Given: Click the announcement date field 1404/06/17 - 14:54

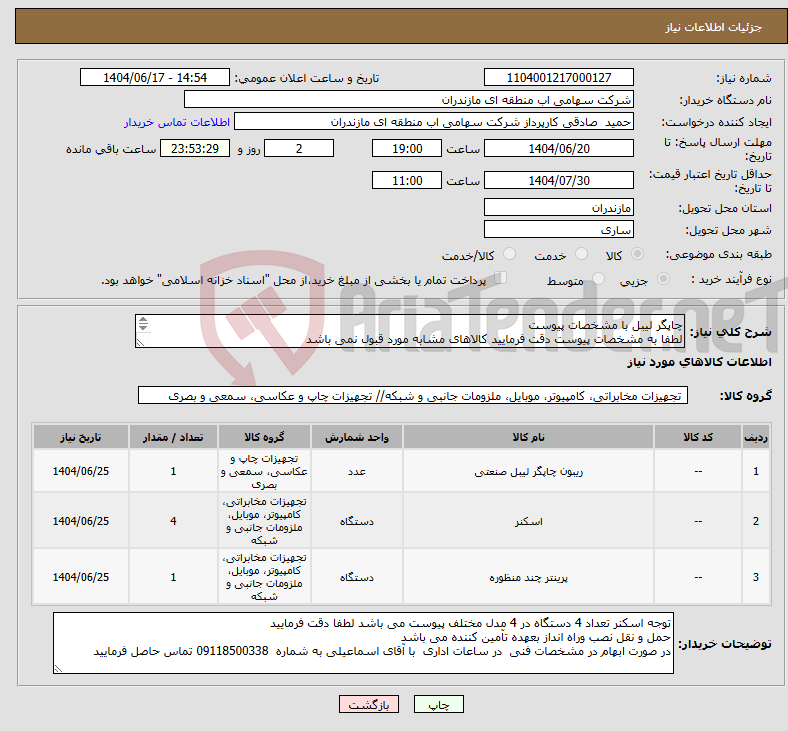Looking at the screenshot, I should [x=155, y=78].
